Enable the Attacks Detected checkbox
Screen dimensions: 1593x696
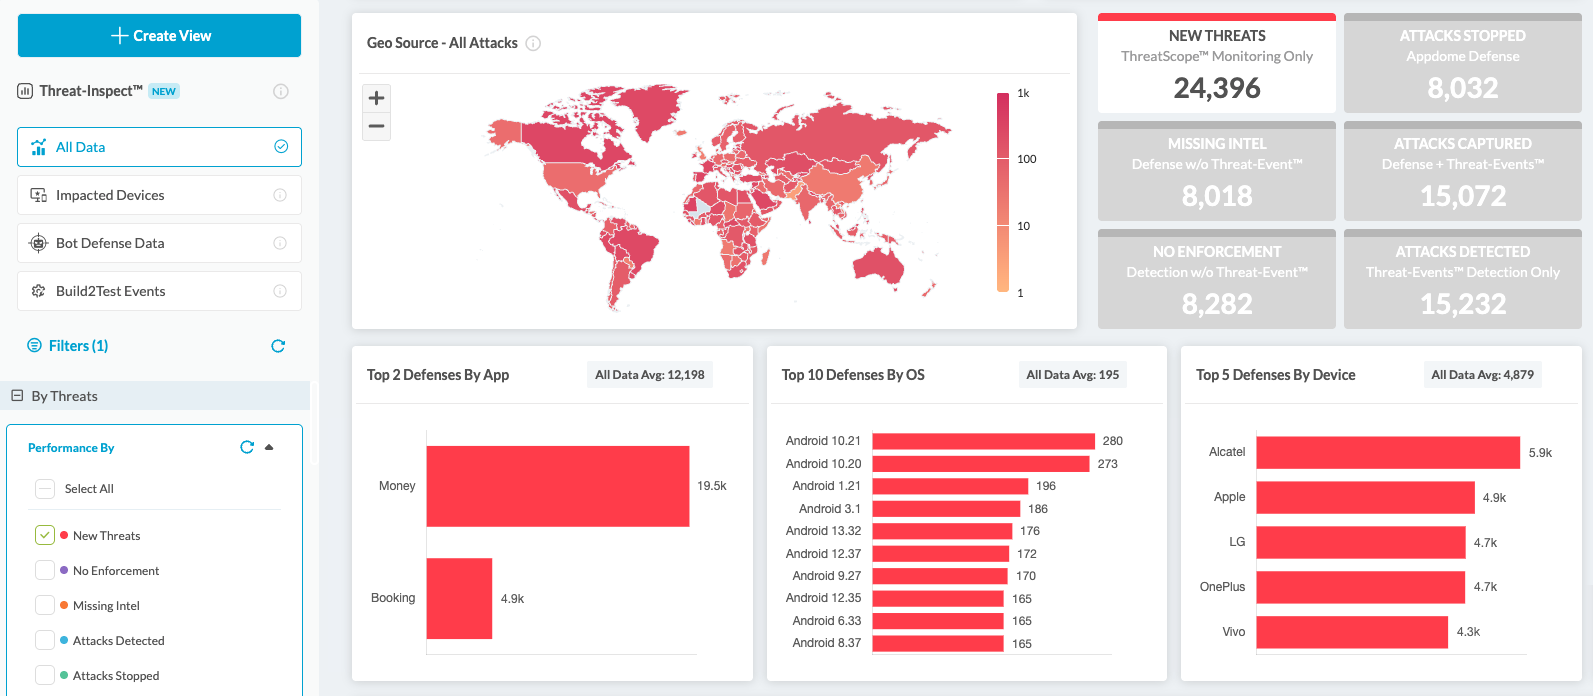[x=45, y=640]
